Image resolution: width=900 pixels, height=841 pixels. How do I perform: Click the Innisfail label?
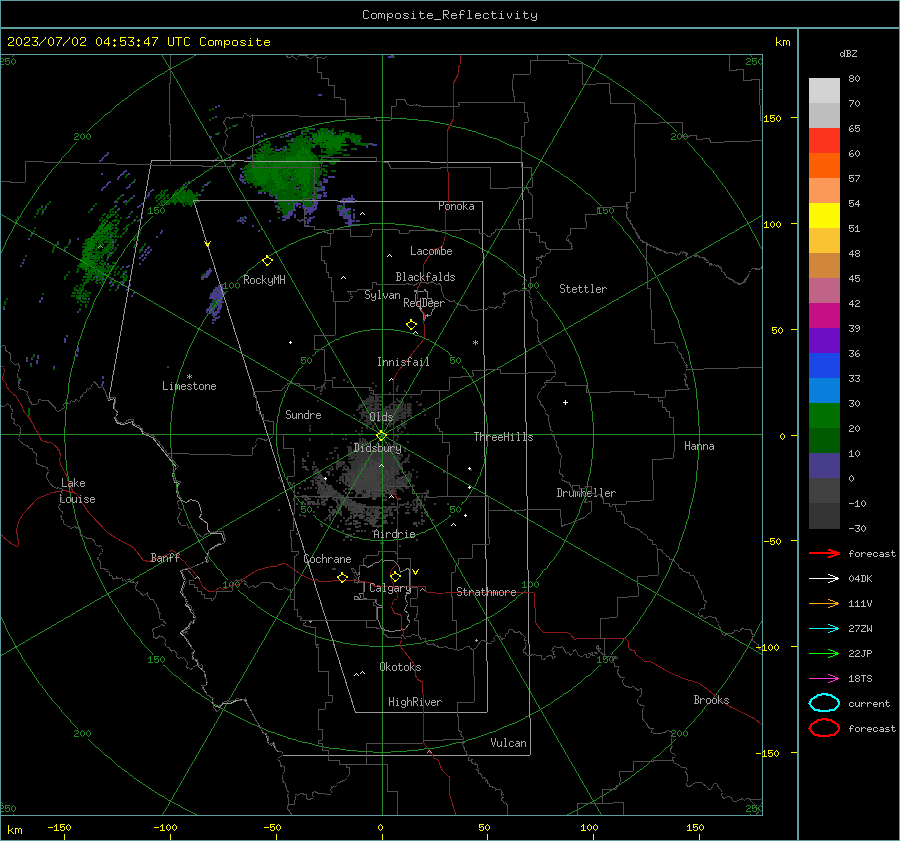403,362
